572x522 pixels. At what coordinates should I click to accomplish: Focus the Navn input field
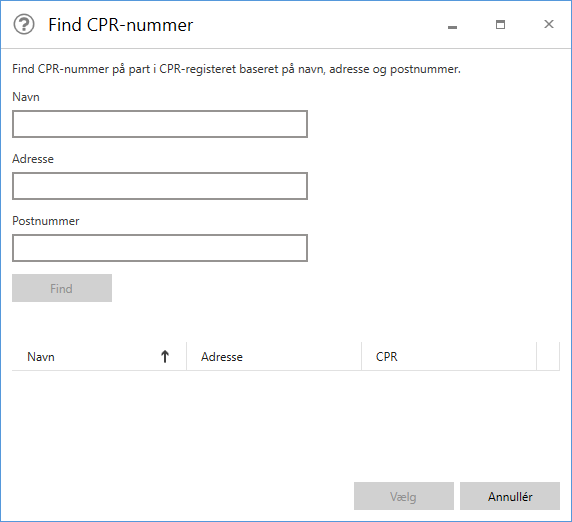(160, 124)
